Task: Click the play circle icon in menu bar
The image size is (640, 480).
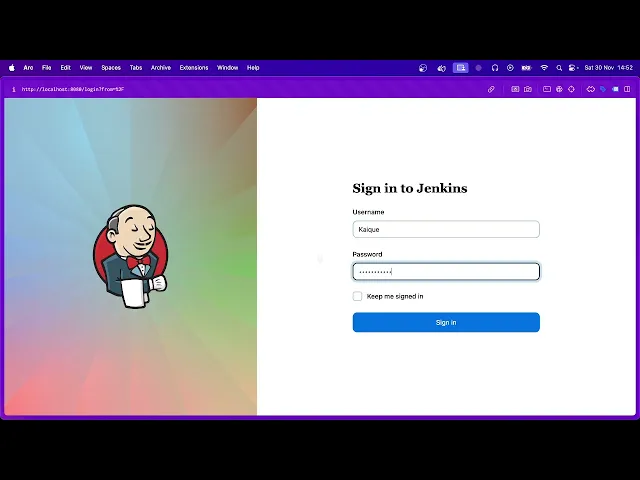Action: pyautogui.click(x=510, y=68)
